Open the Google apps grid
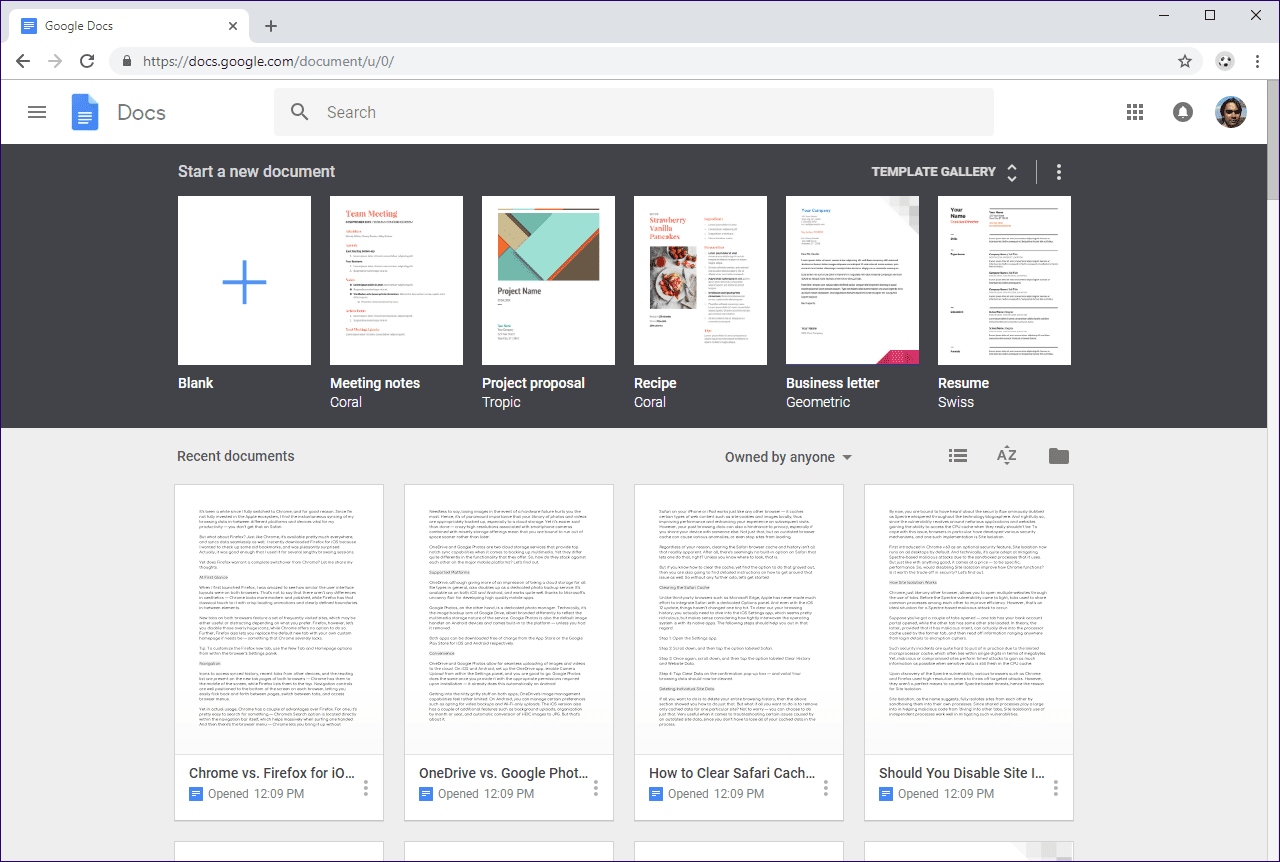The image size is (1280, 862). coord(1135,112)
